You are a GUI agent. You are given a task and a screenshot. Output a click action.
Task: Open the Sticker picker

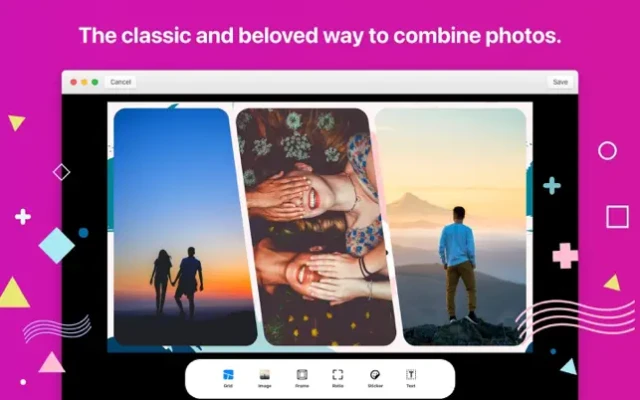(375, 377)
